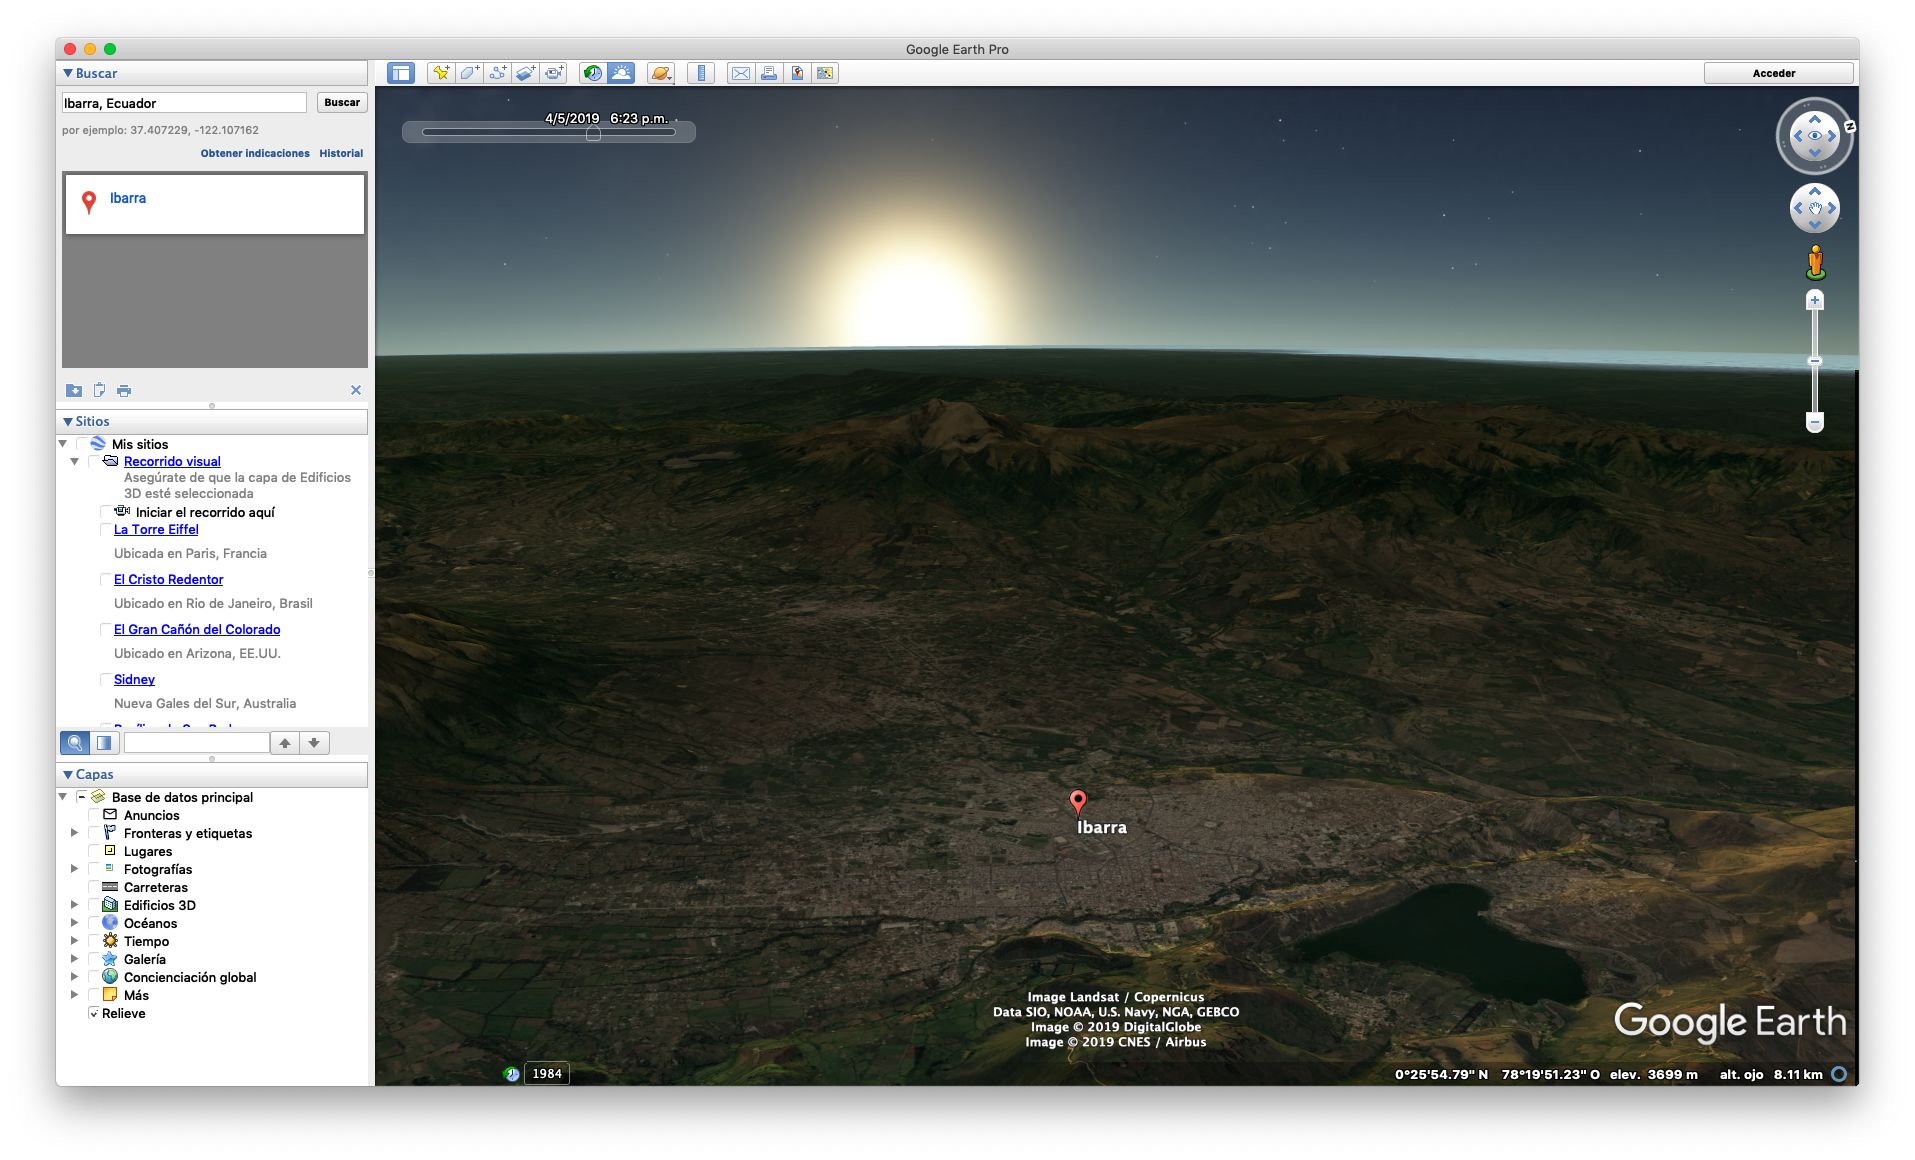
Task: Expand the Fotografías layer
Action: point(74,869)
